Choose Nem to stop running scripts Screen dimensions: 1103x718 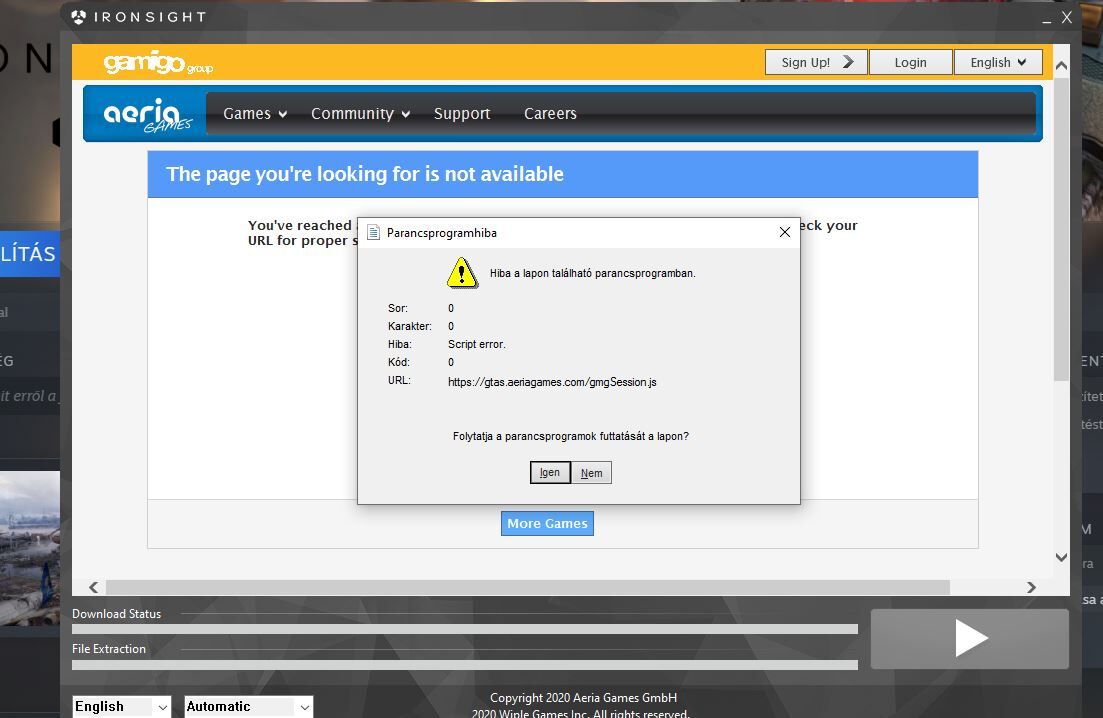pyautogui.click(x=592, y=473)
